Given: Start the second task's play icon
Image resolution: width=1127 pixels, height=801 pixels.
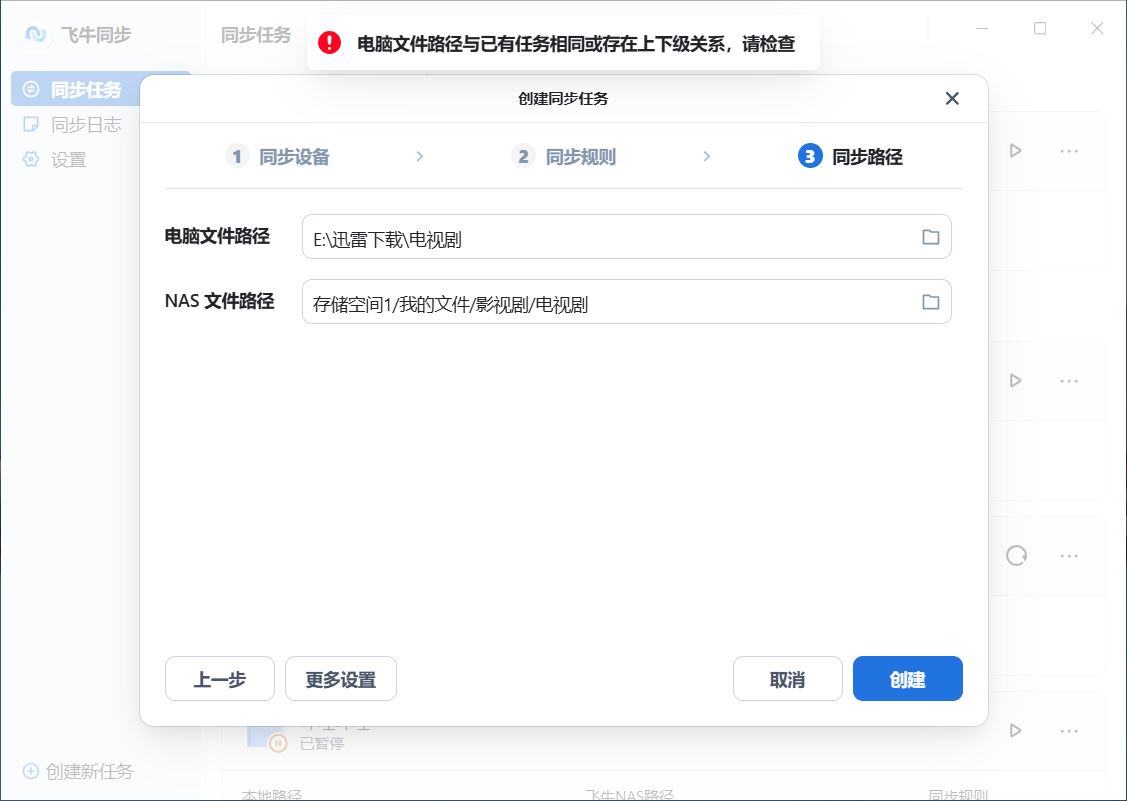Looking at the screenshot, I should click(1016, 380).
